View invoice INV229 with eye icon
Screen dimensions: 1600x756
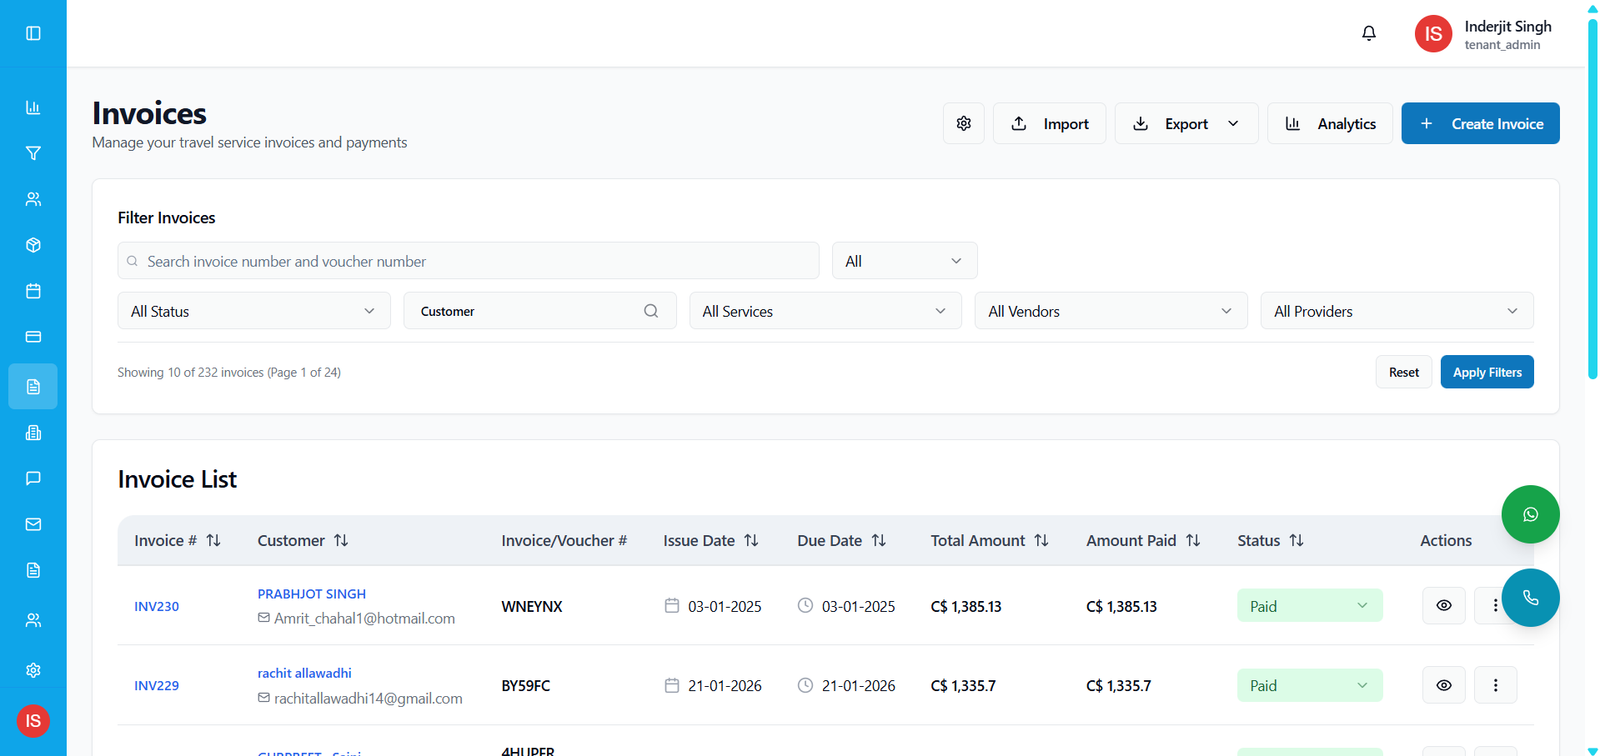coord(1443,685)
